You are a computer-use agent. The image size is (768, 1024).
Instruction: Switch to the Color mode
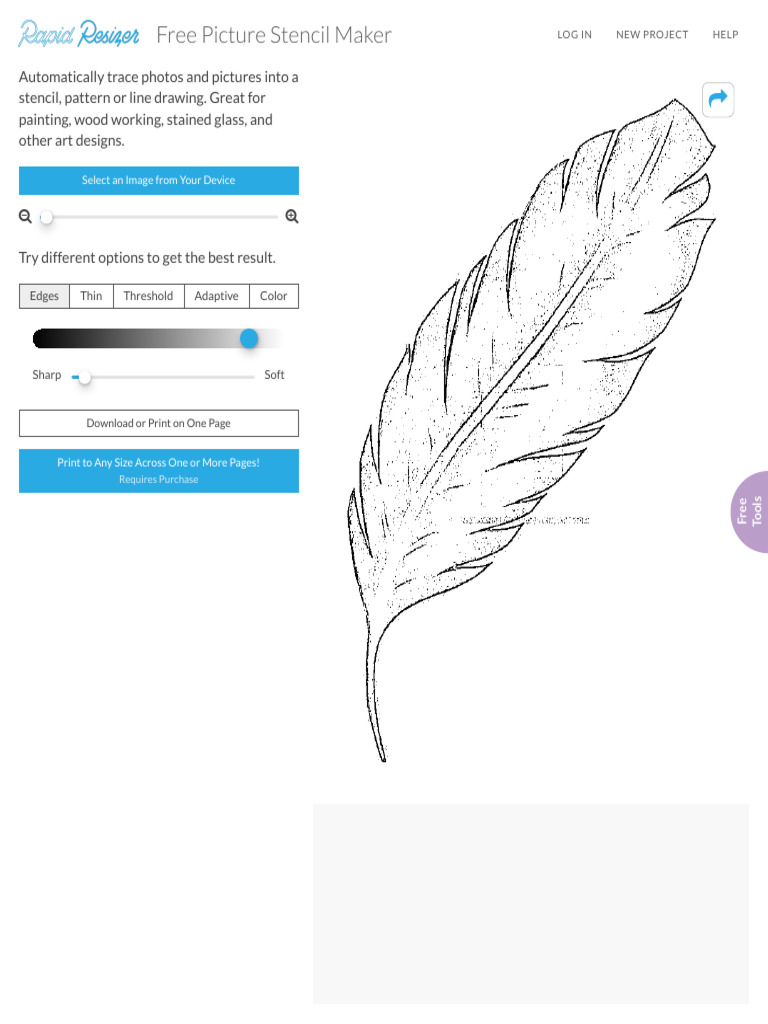click(274, 296)
